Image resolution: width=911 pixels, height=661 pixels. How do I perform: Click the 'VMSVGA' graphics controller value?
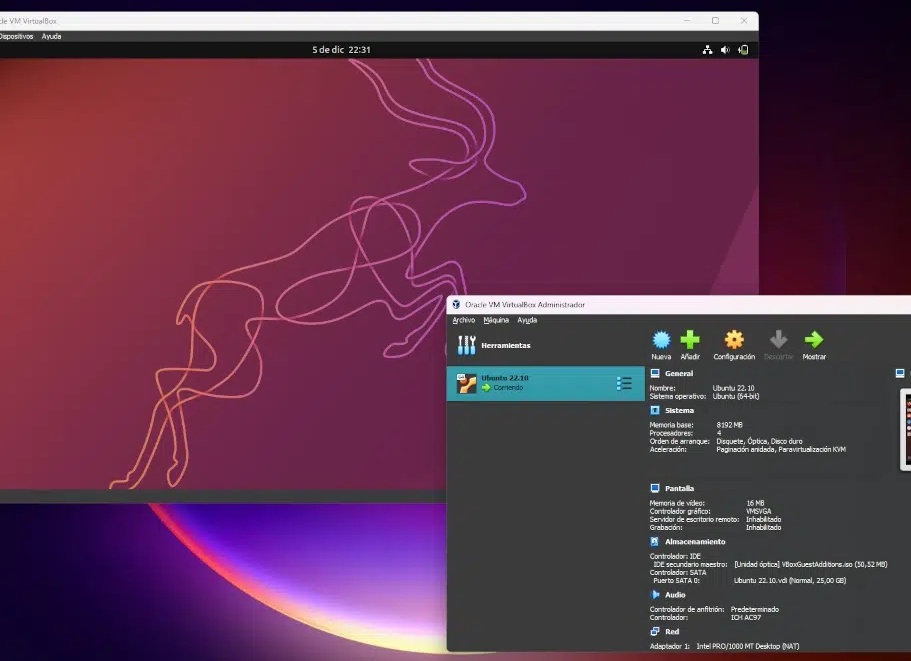[x=758, y=512]
